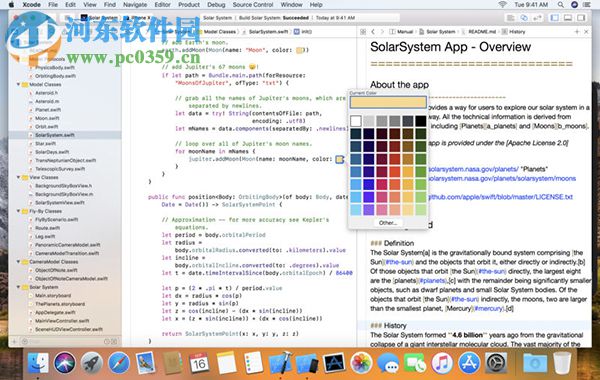The image size is (600, 380).
Task: Click Other... in the color popup
Action: point(388,222)
